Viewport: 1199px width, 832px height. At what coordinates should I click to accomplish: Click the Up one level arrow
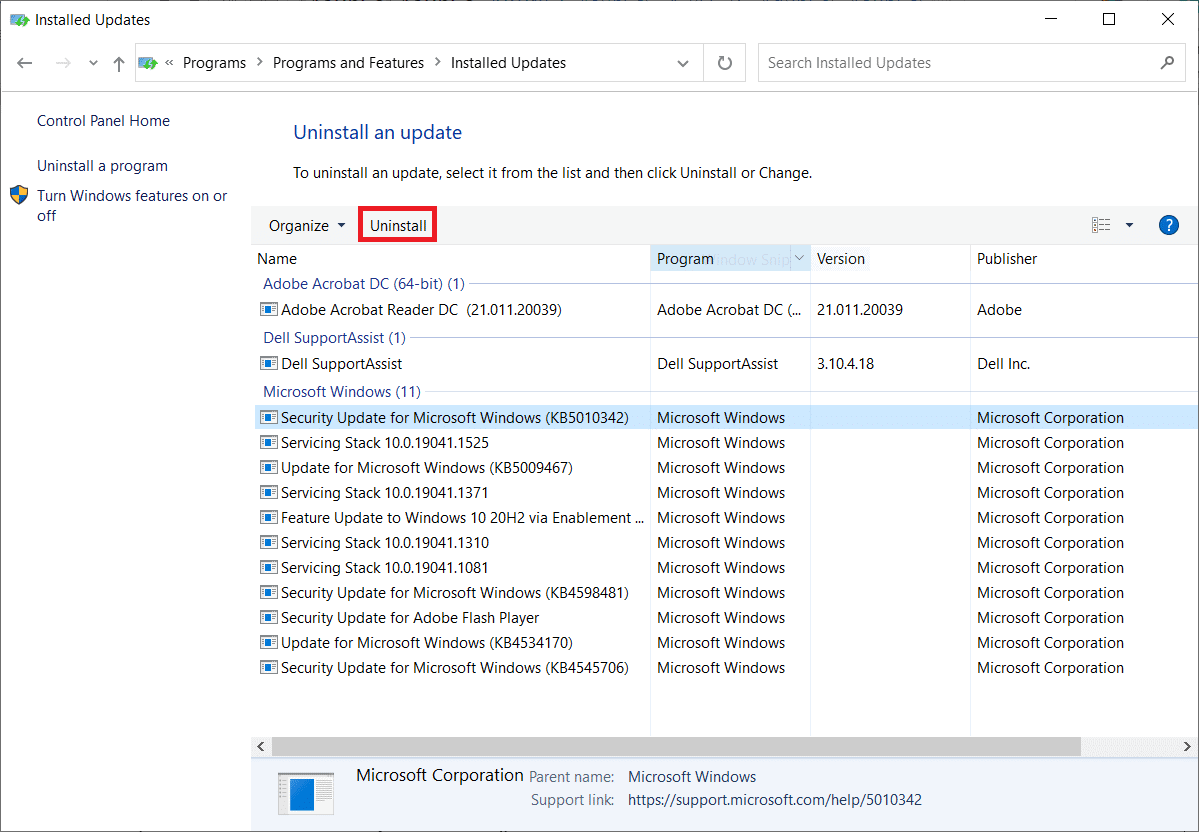(x=117, y=62)
